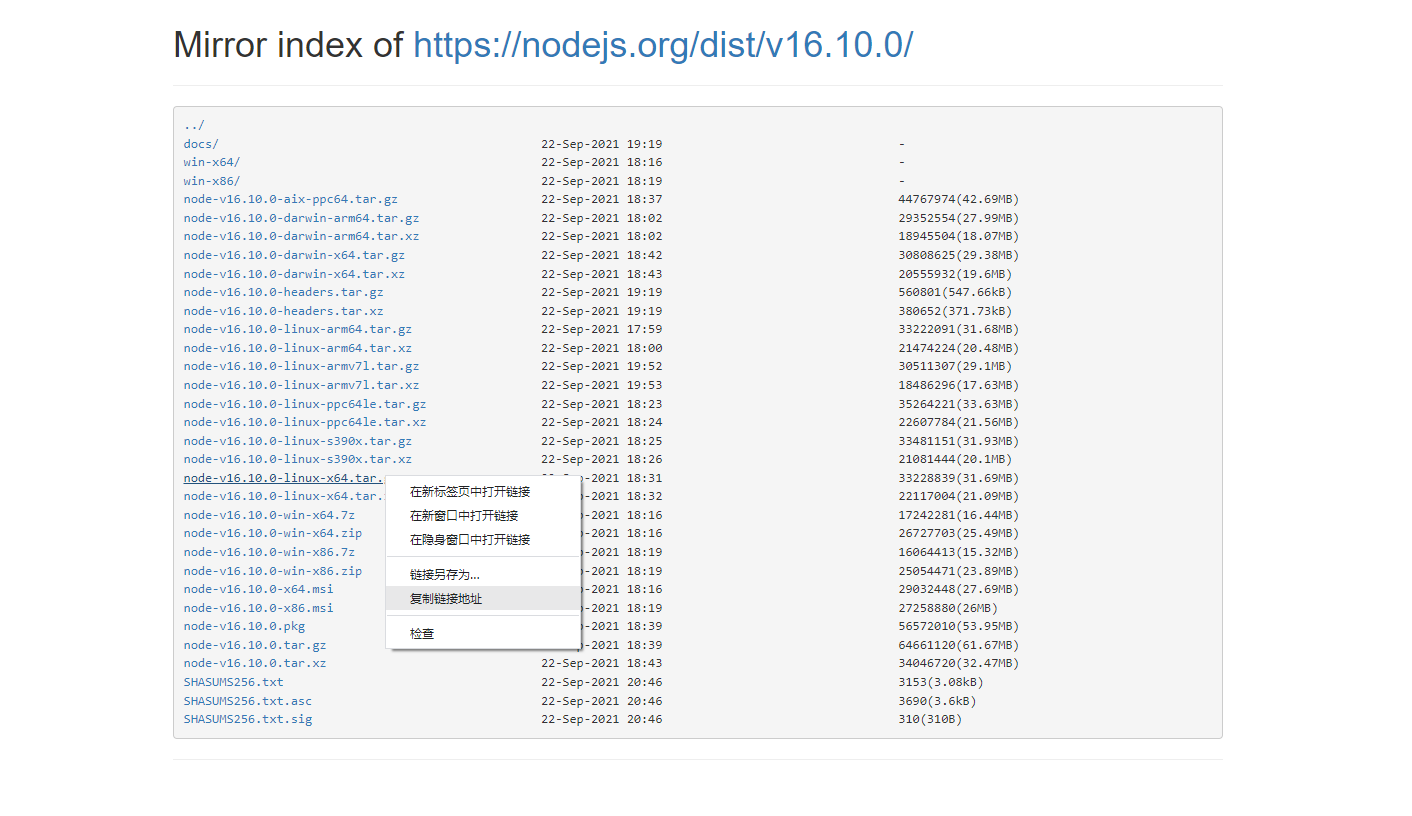Download node-v16.10.0-darwin-arm64.tar.xz
The height and width of the screenshot is (816, 1412).
click(301, 236)
